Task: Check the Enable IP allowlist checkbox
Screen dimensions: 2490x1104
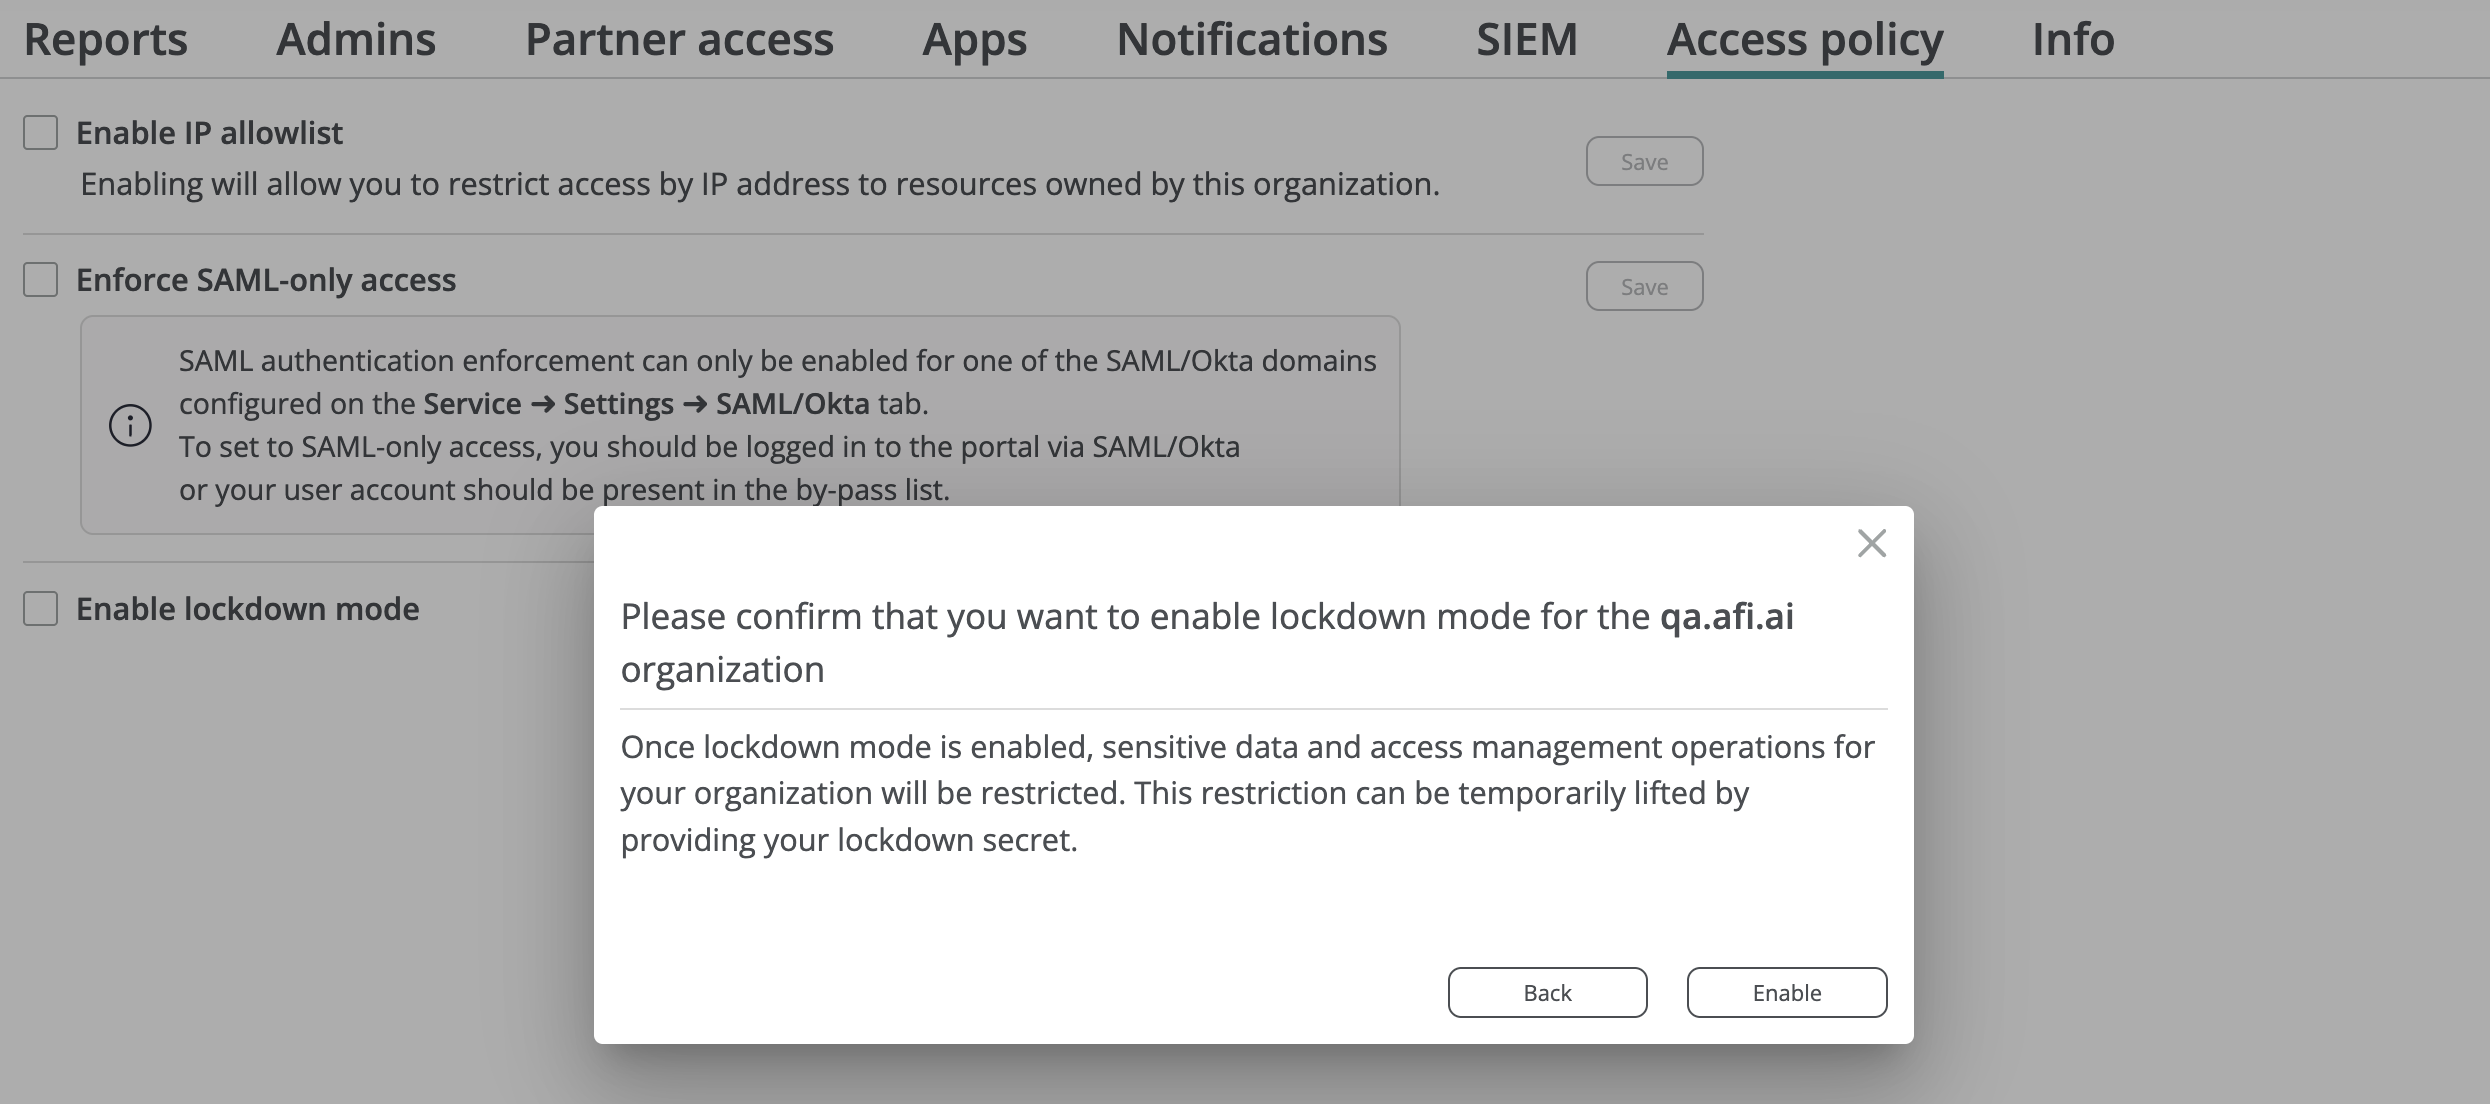Action: tap(41, 132)
